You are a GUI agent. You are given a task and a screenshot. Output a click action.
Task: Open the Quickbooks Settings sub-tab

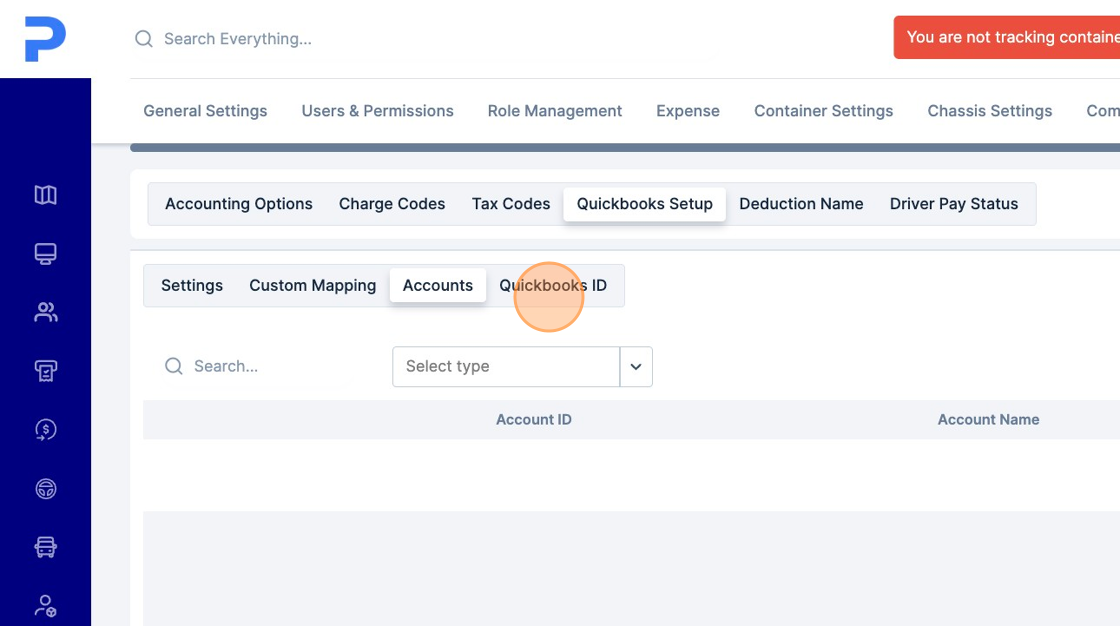pyautogui.click(x=192, y=285)
